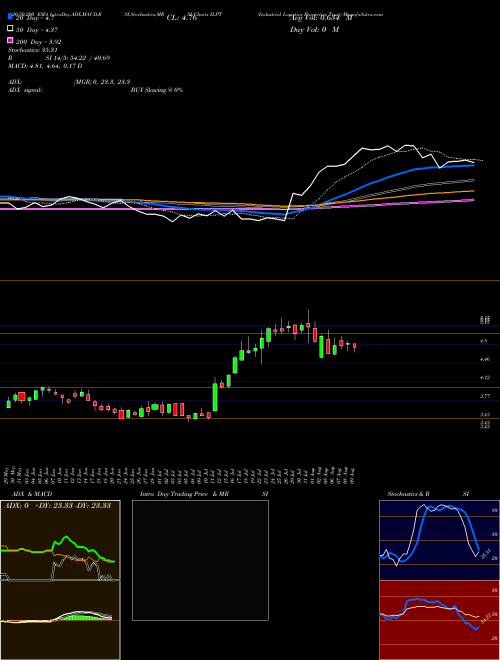Click the MunafaSutra.com site title link
This screenshot has height=660, width=500.
pos(364,14)
